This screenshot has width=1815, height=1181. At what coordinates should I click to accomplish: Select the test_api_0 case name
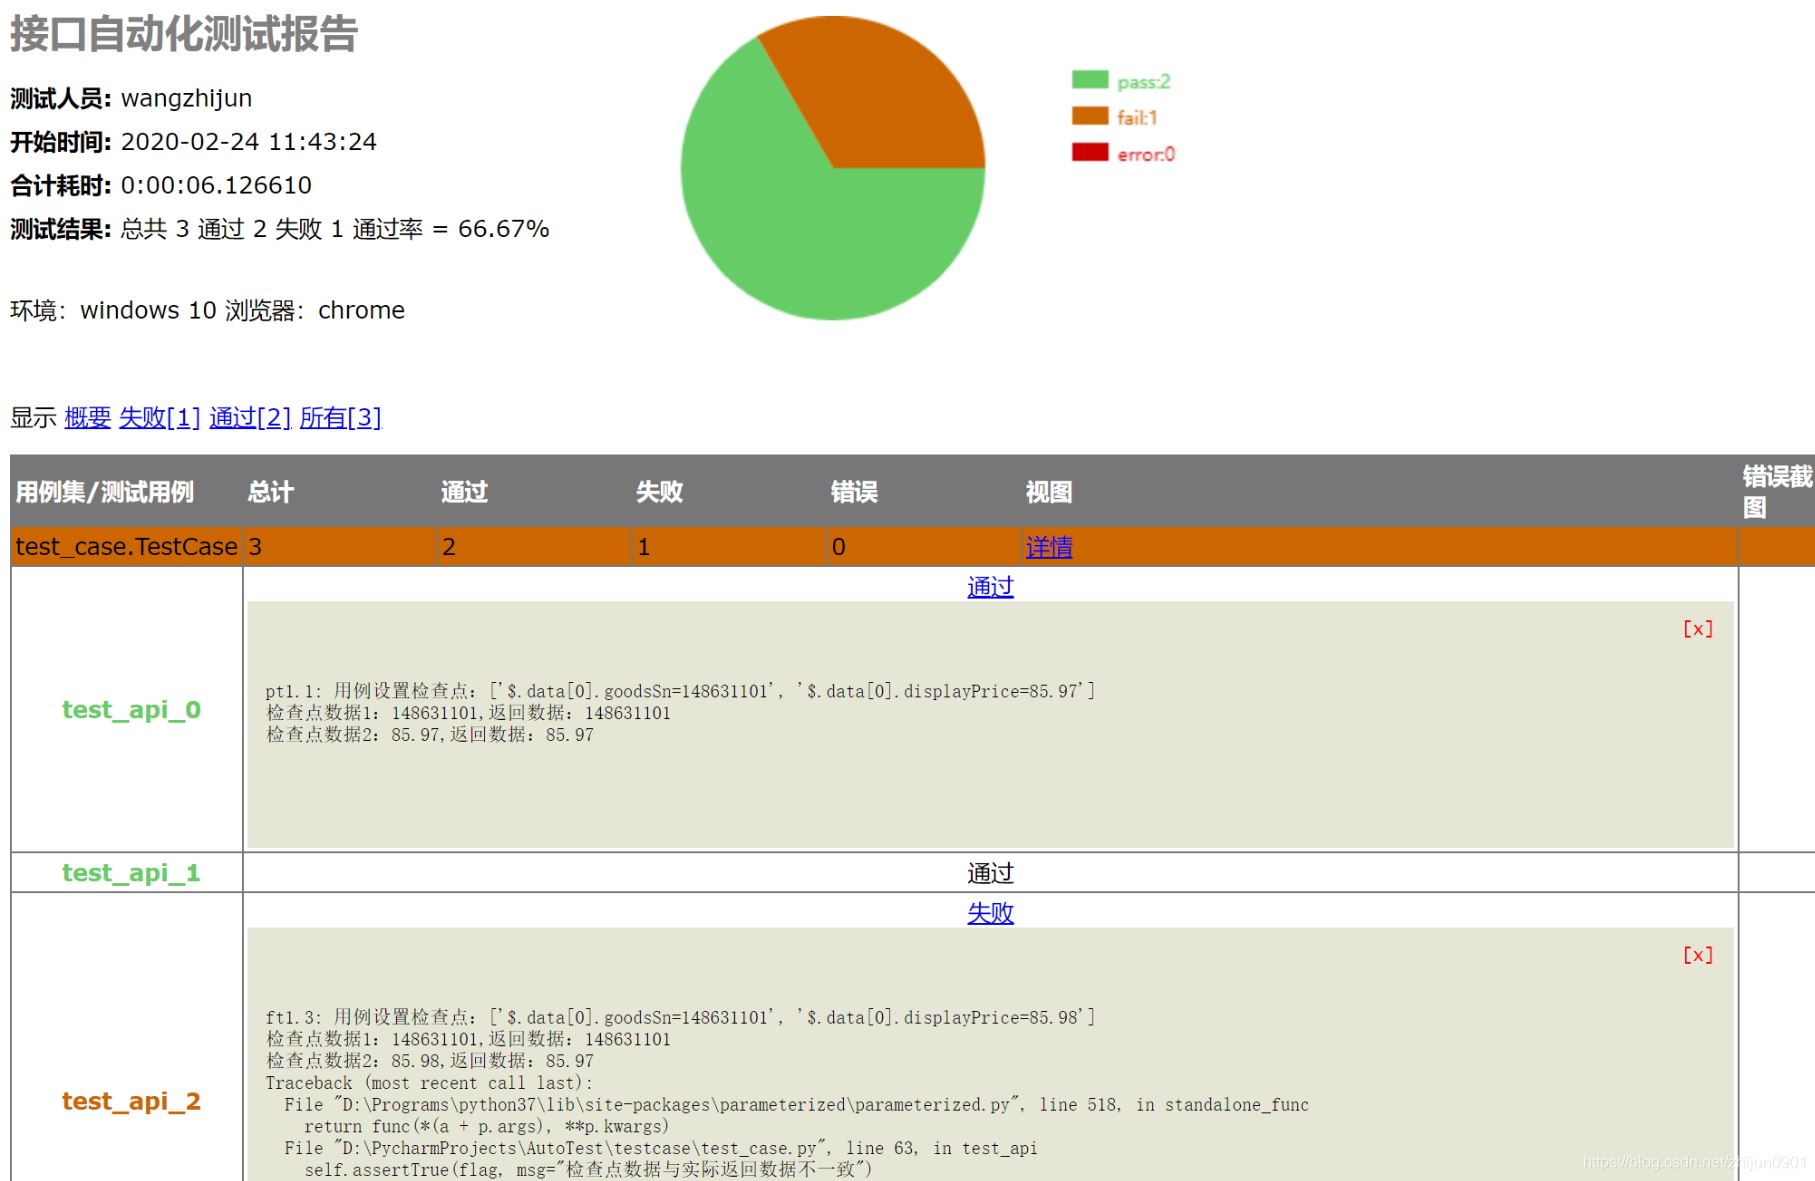pyautogui.click(x=131, y=710)
